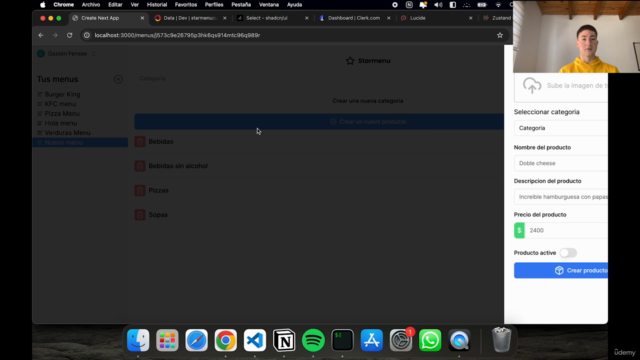Click the upload cloud image icon
Screen dimensions: 640x360
pos(532,86)
